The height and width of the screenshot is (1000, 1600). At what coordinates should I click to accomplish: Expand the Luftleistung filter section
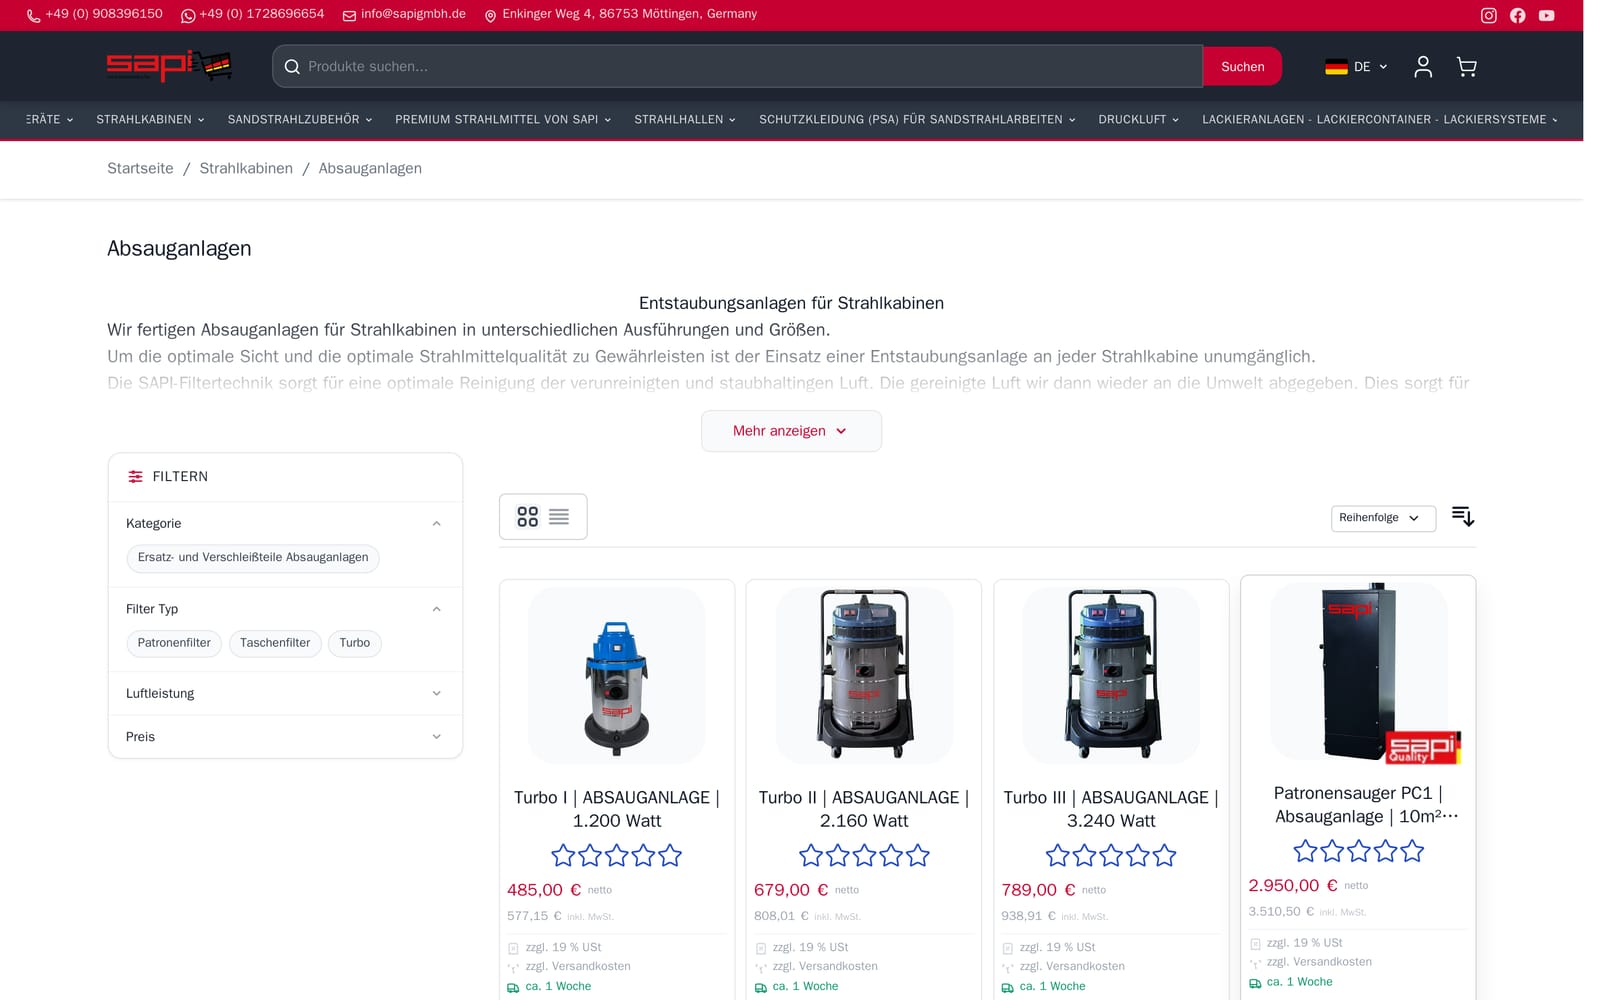click(285, 693)
